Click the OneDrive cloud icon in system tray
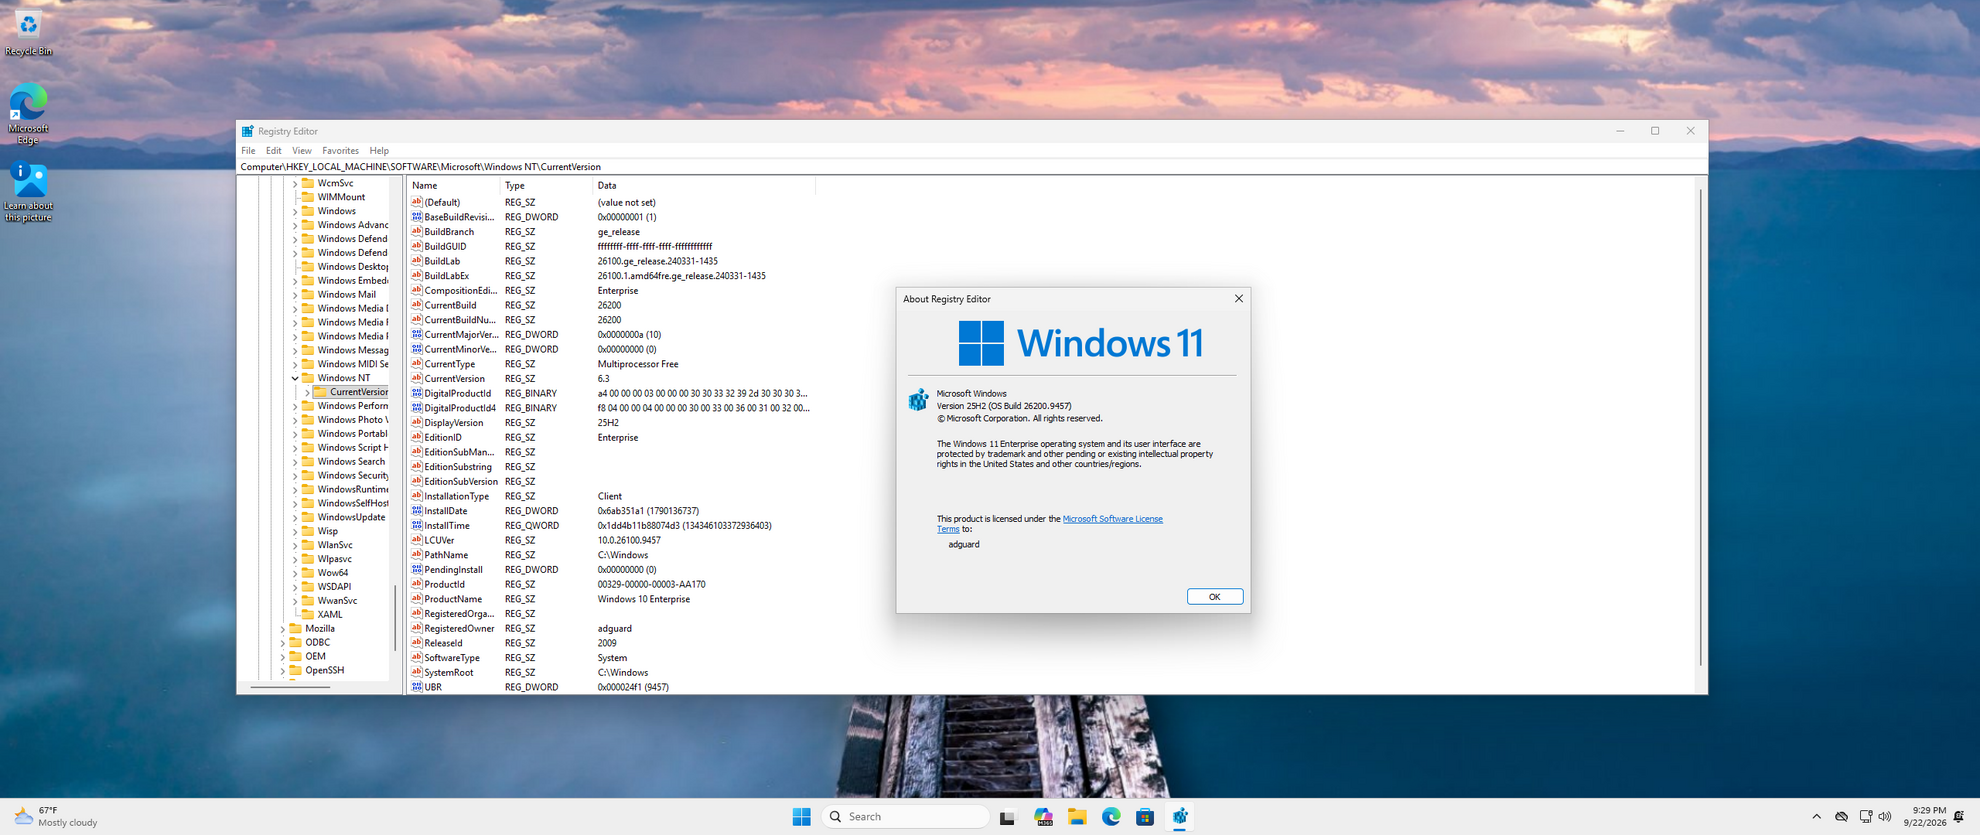 pyautogui.click(x=1841, y=817)
